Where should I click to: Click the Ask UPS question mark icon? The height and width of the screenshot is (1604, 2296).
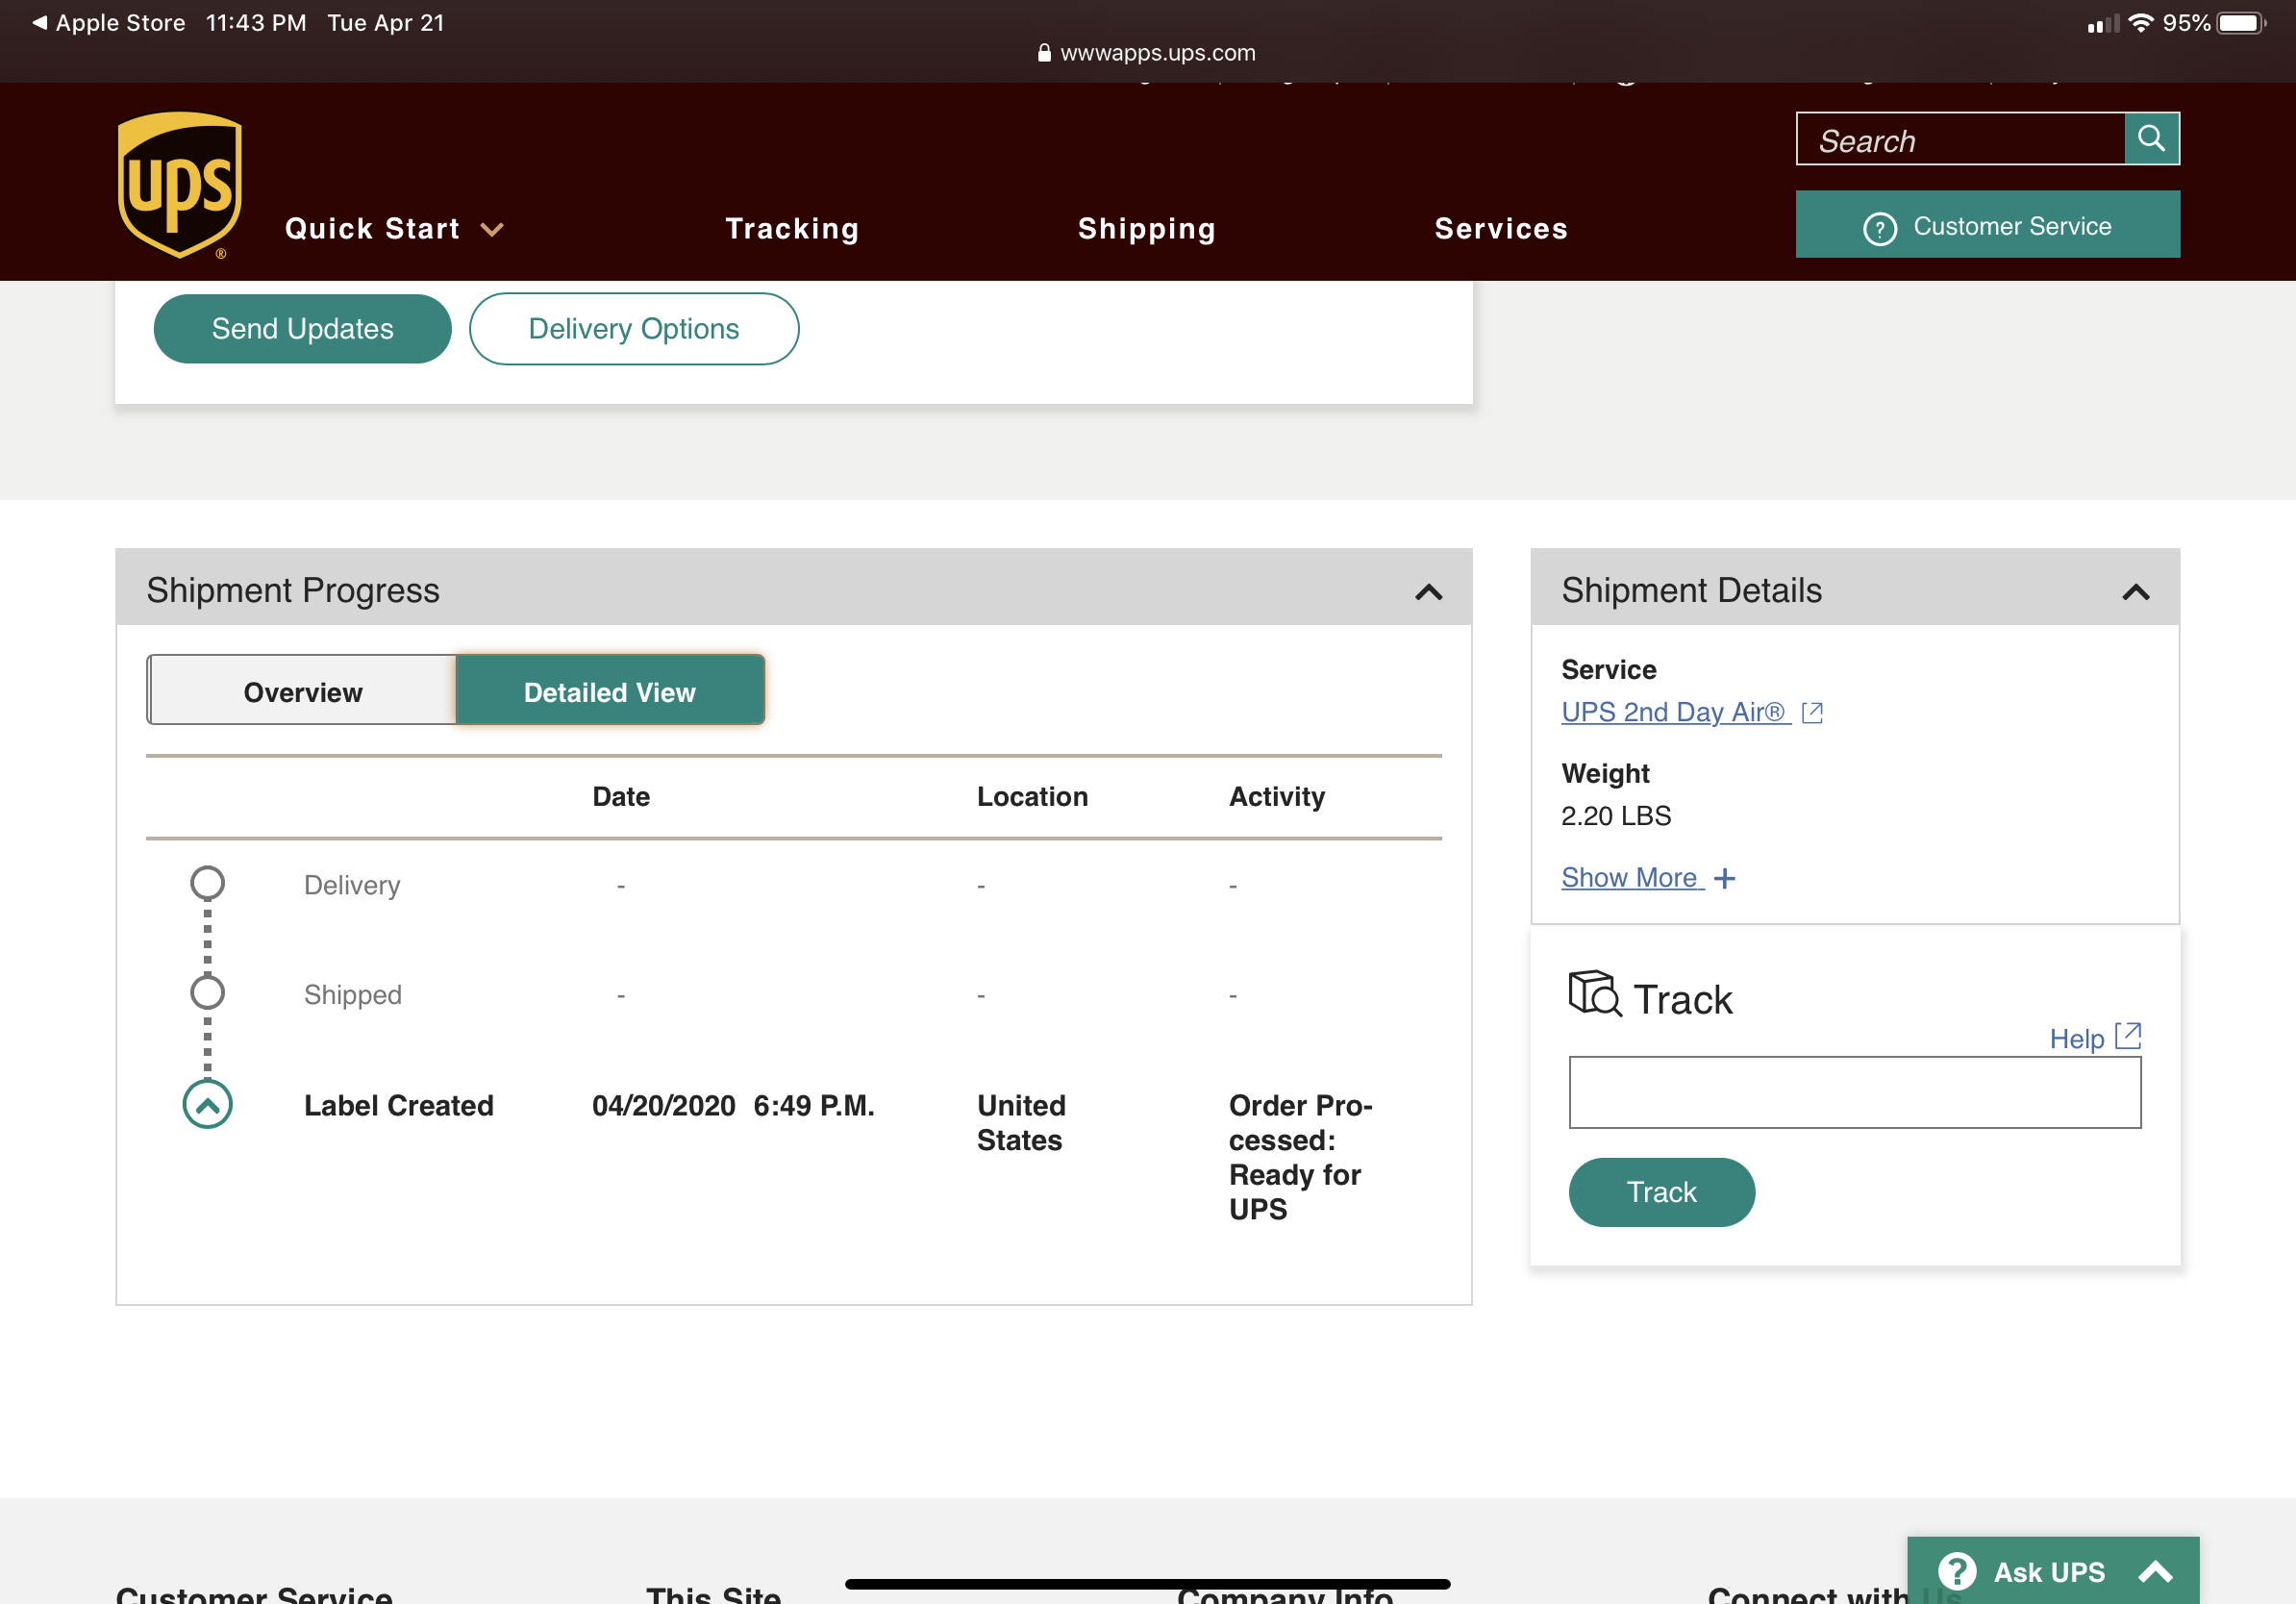(1957, 1571)
